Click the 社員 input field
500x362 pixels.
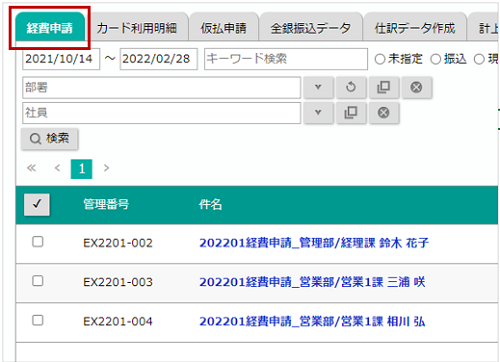[x=161, y=113]
